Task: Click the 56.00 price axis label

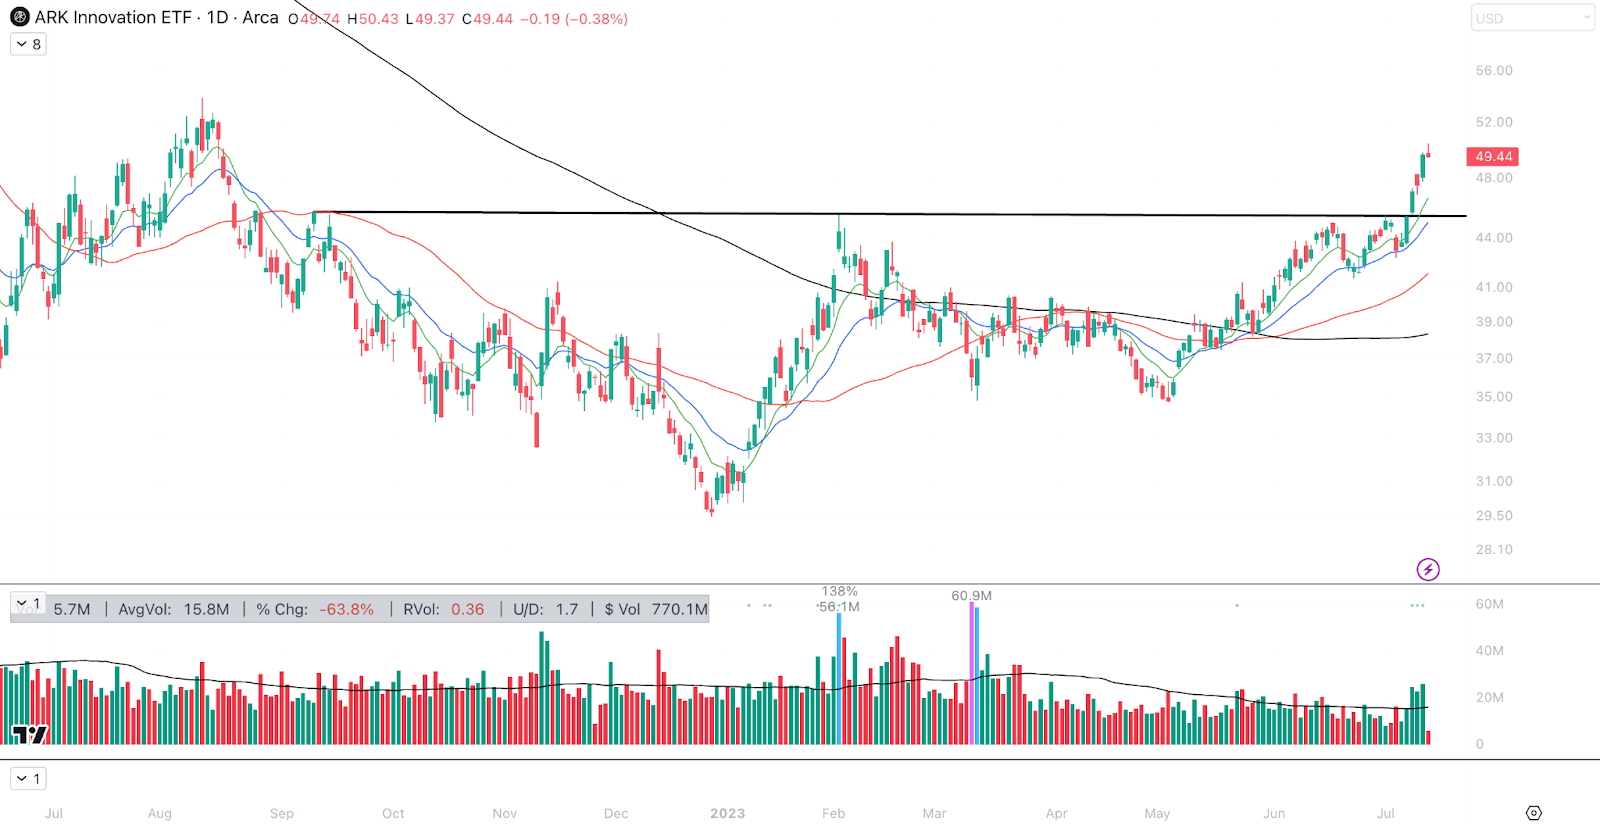Action: [1494, 71]
